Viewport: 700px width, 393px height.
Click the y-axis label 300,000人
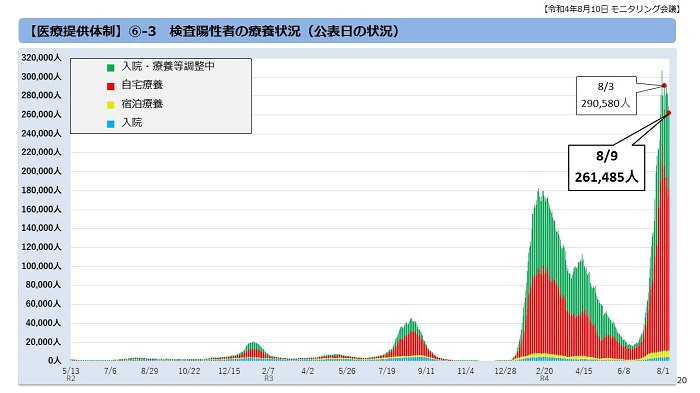pos(41,77)
